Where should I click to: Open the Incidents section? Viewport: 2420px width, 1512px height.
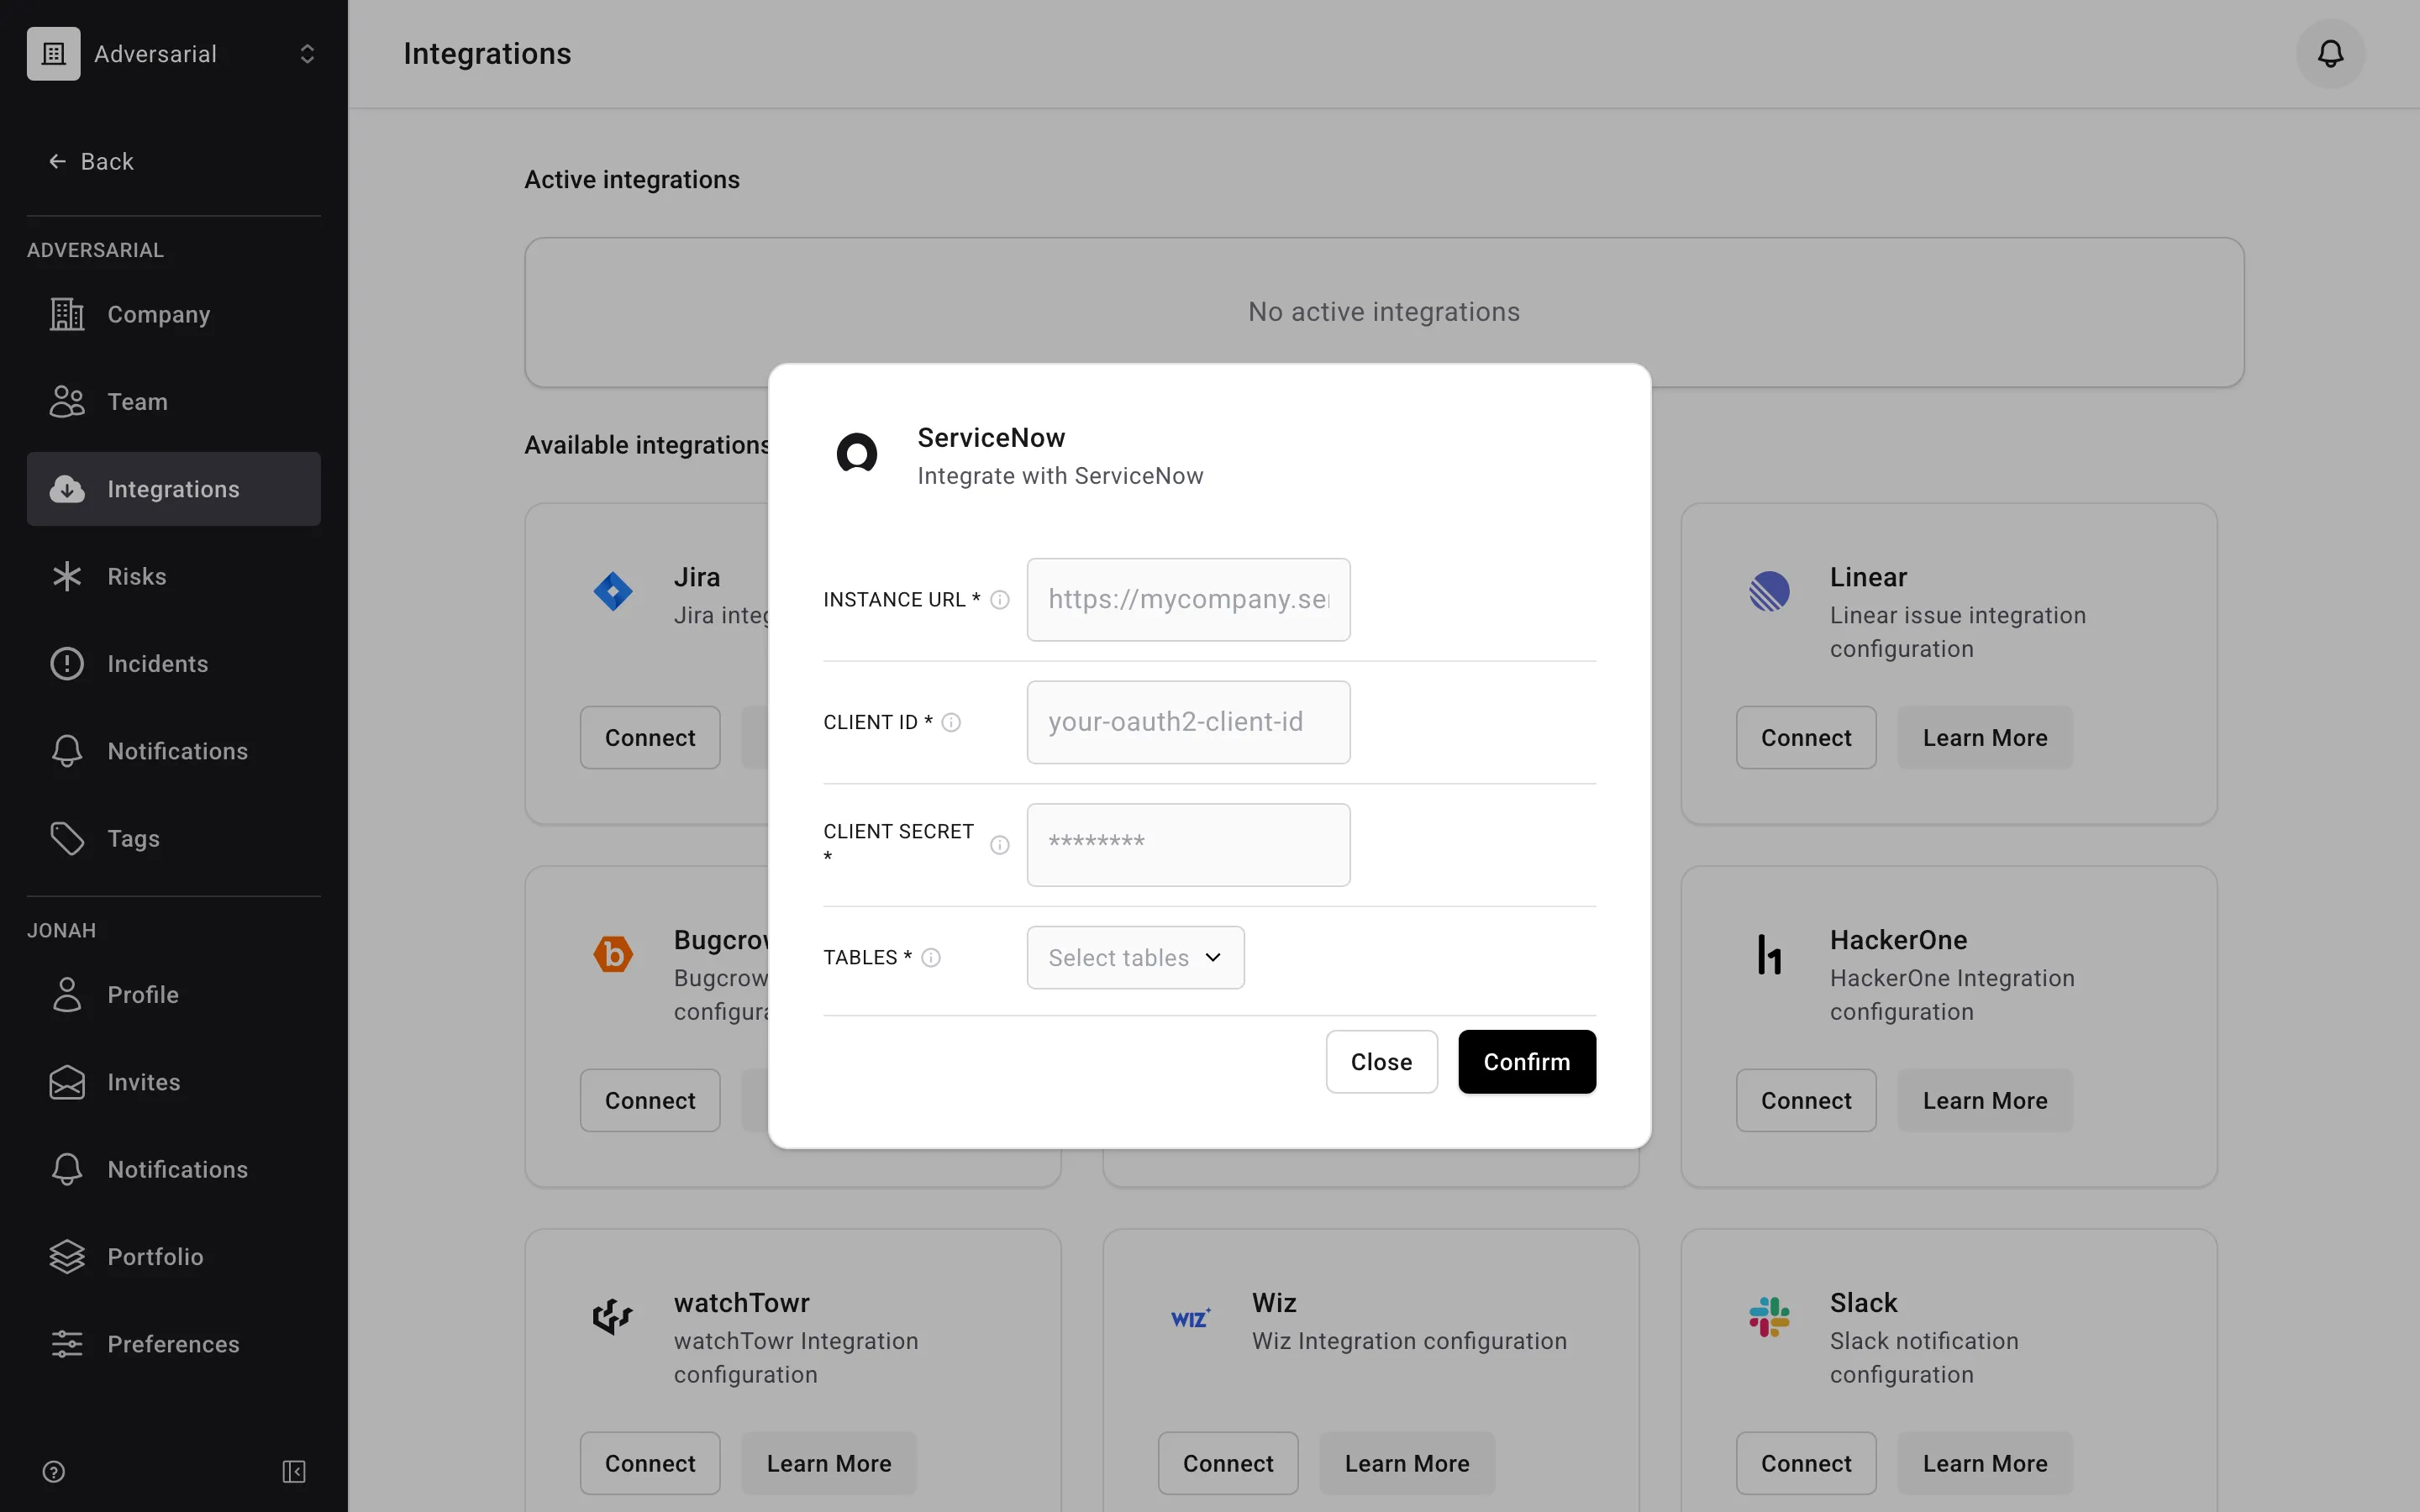pyautogui.click(x=174, y=664)
